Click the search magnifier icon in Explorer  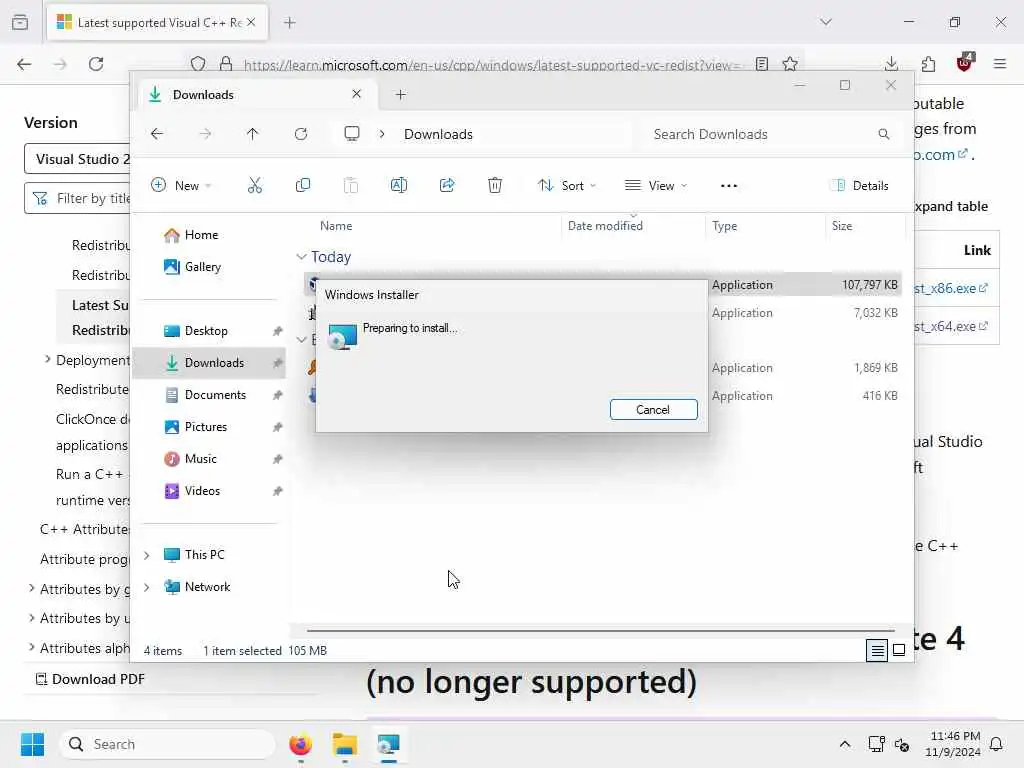click(884, 134)
